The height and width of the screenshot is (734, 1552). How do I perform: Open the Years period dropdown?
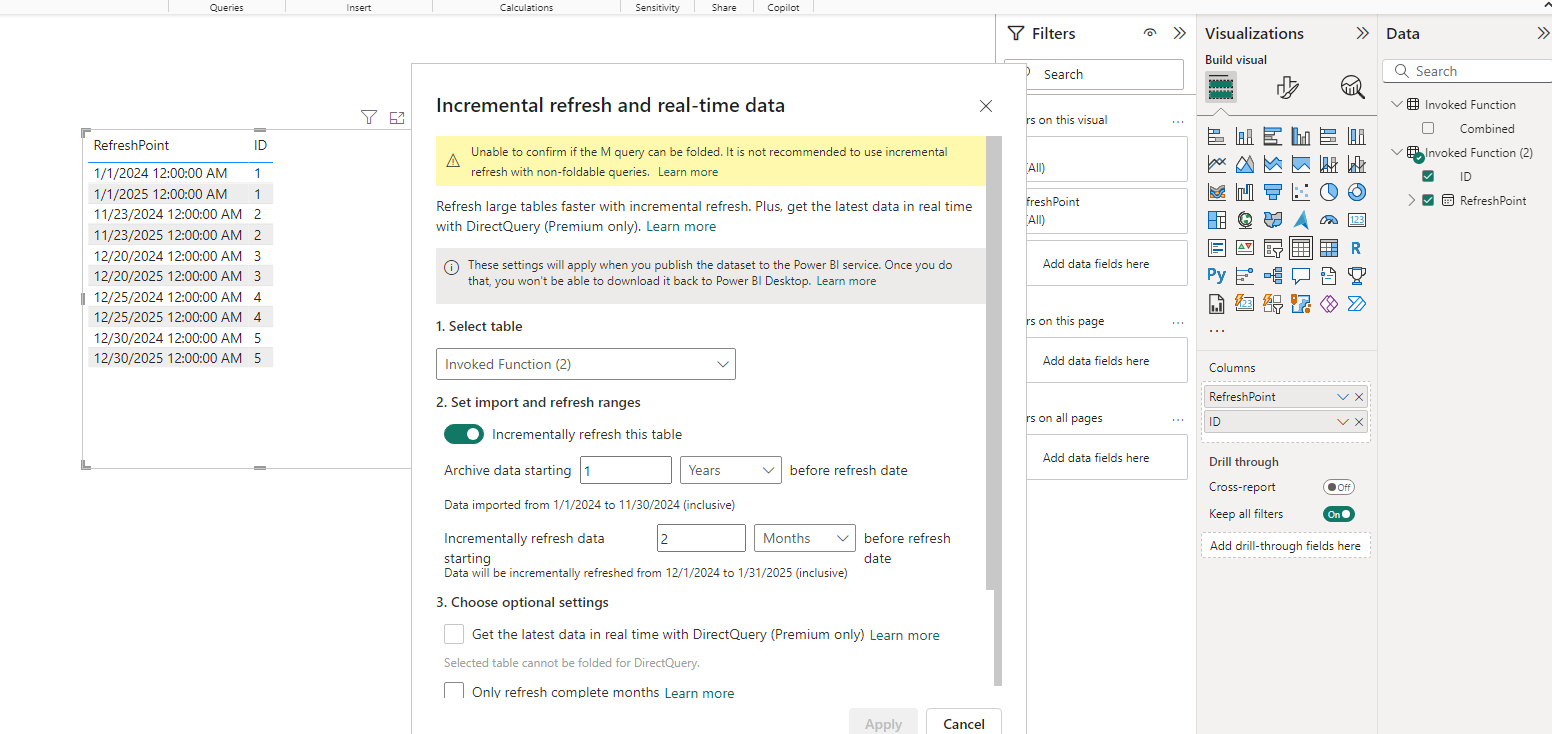[x=730, y=470]
